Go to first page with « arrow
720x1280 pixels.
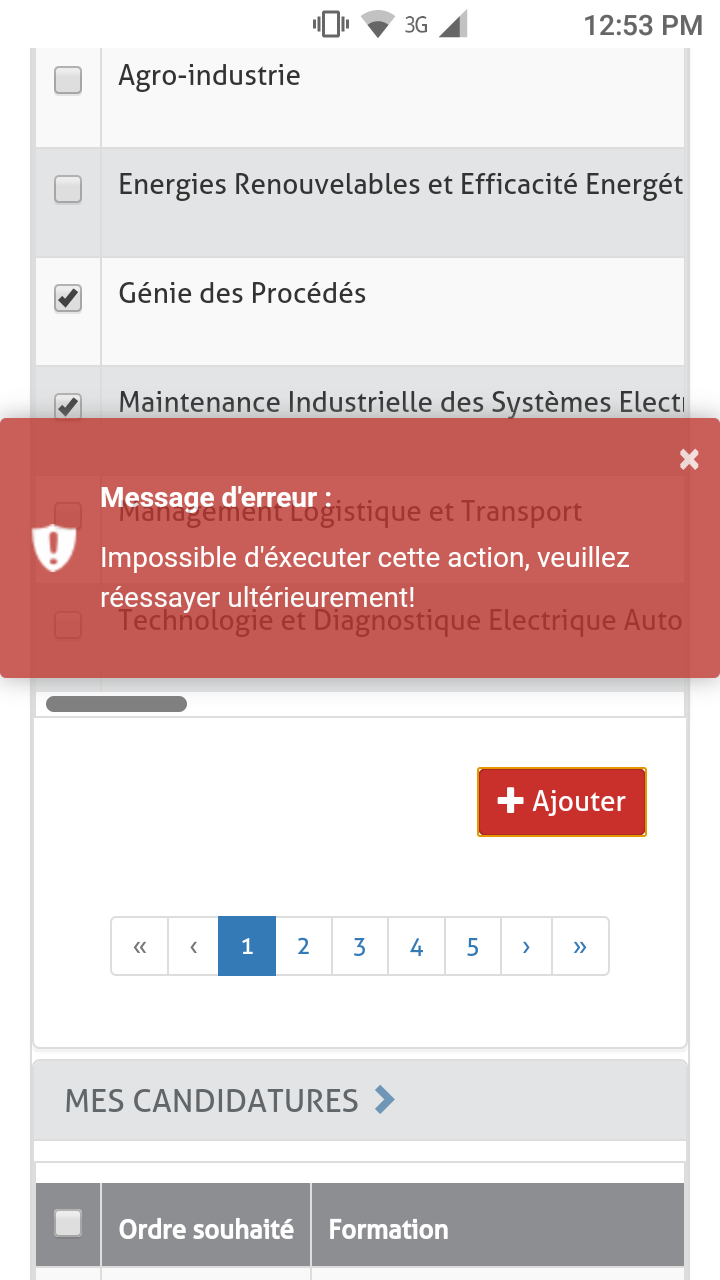pos(140,946)
